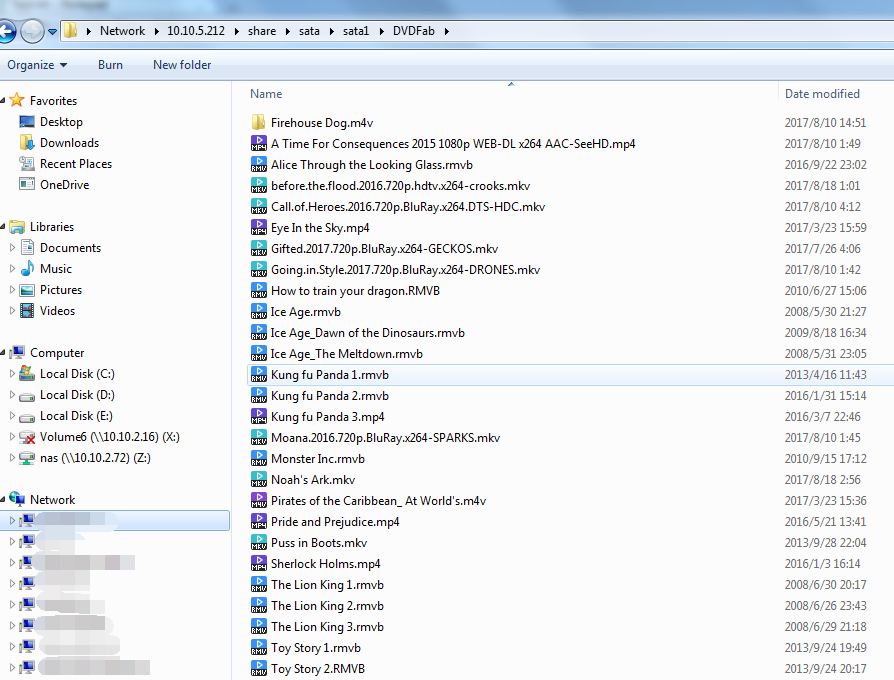Select Toy Story 1.rmvb file name
Image resolution: width=894 pixels, height=680 pixels.
point(316,648)
